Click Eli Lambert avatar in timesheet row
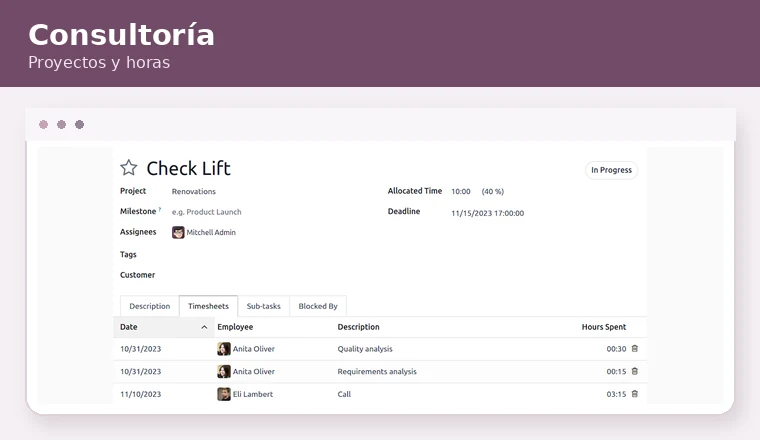Image resolution: width=760 pixels, height=440 pixels. pyautogui.click(x=223, y=394)
